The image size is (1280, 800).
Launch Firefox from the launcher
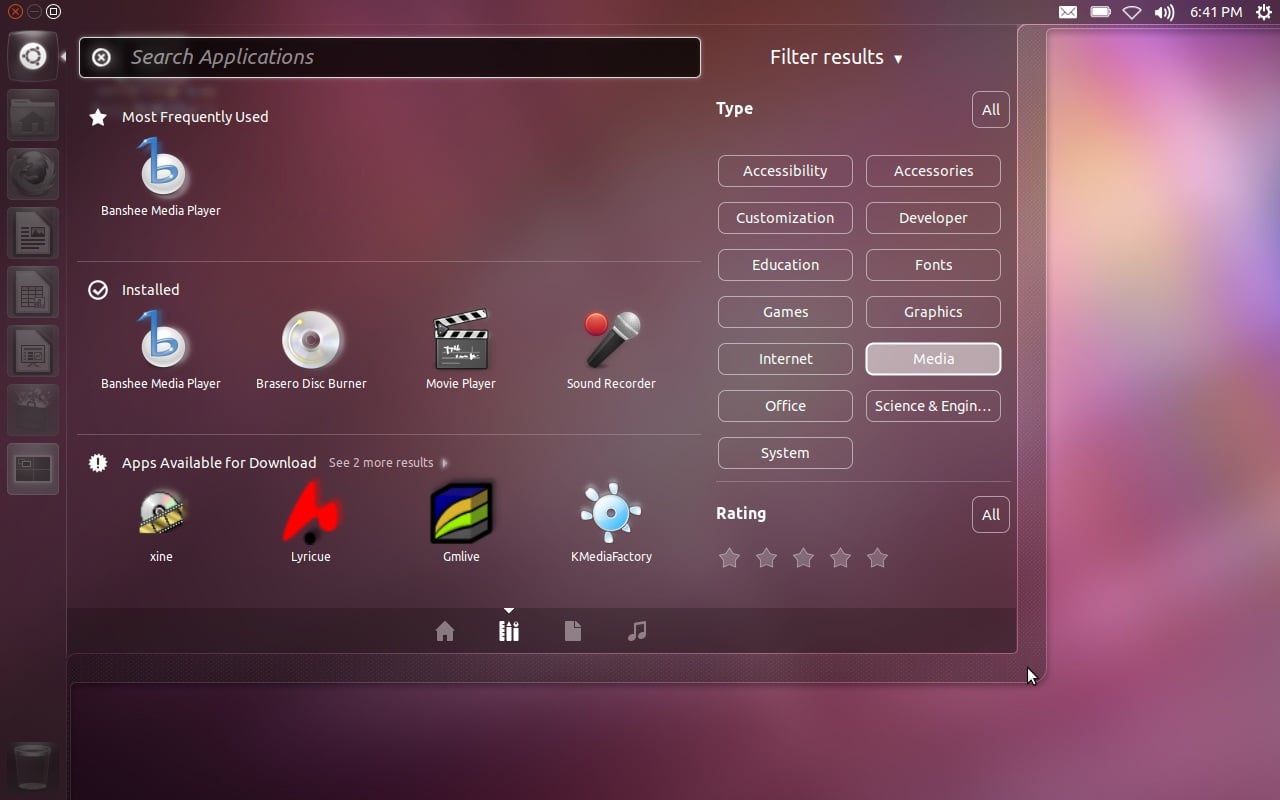click(33, 174)
